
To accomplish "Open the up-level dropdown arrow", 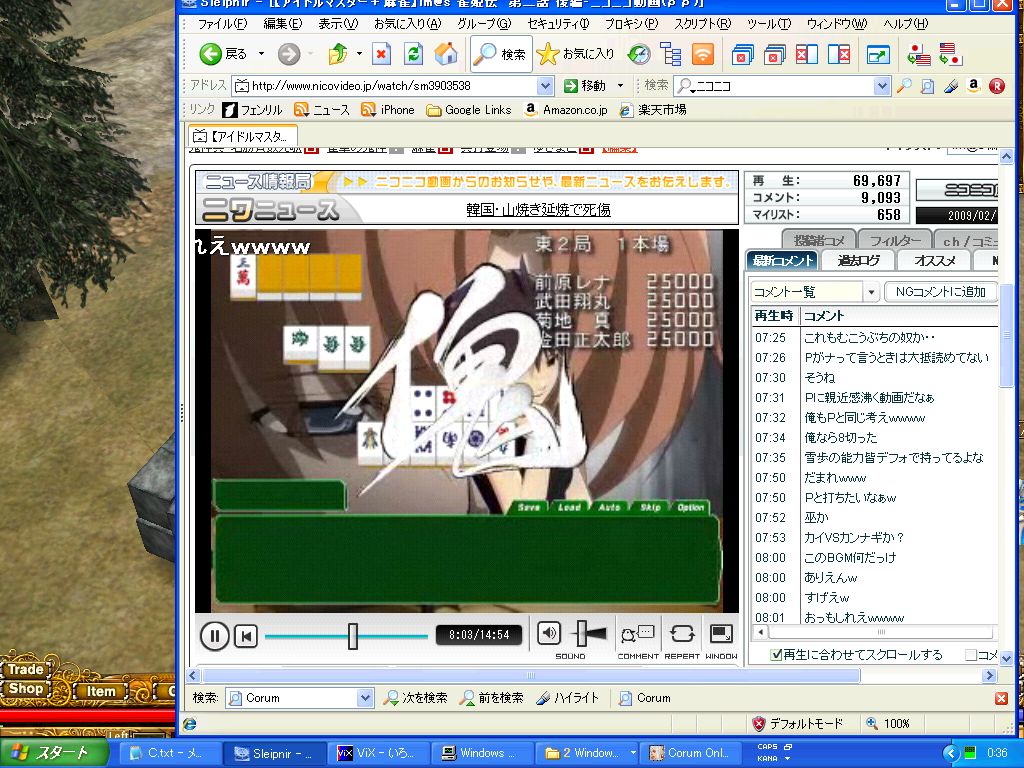I will [x=359, y=54].
